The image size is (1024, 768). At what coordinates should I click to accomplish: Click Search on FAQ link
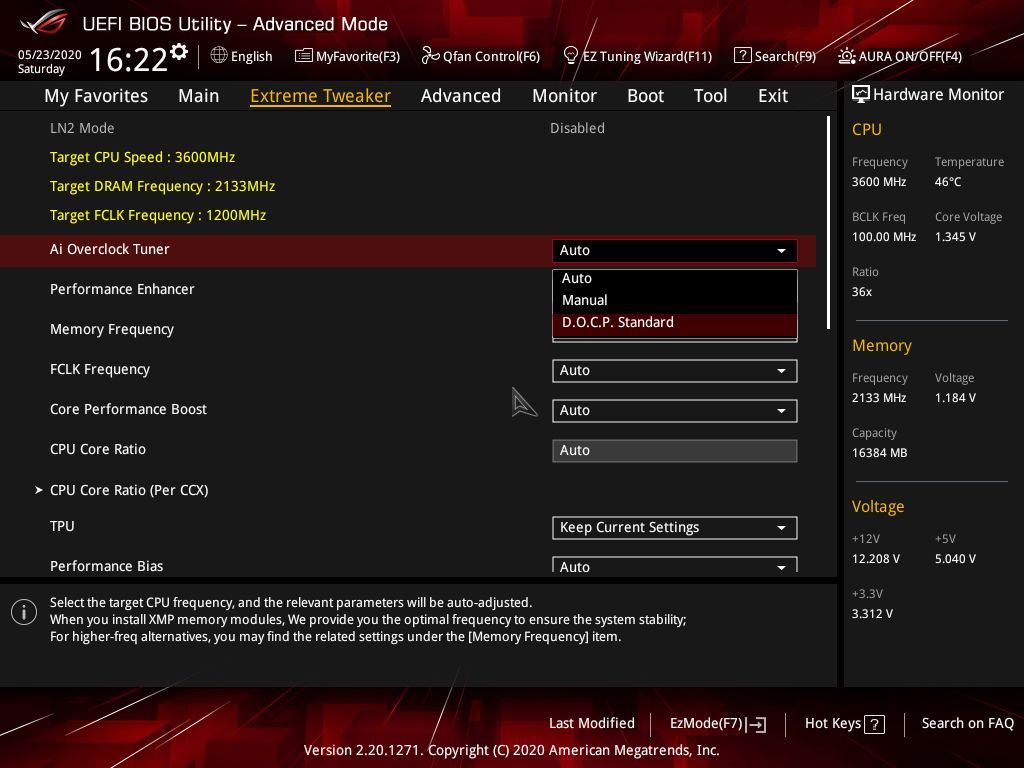click(967, 724)
